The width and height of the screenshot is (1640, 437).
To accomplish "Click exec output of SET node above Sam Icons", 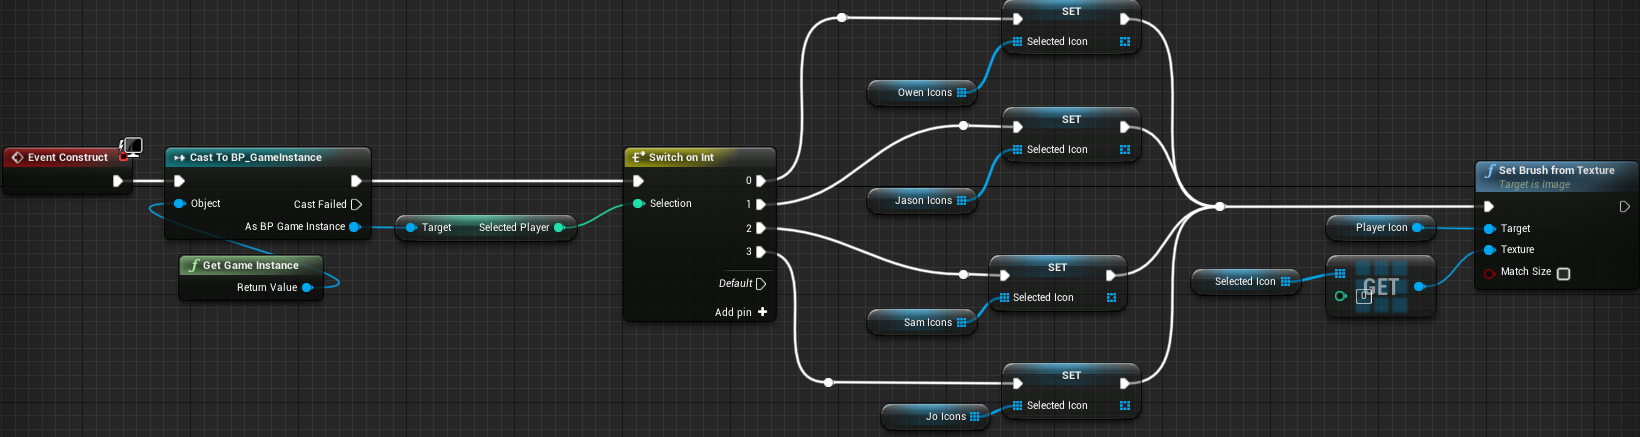I will pyautogui.click(x=1111, y=275).
